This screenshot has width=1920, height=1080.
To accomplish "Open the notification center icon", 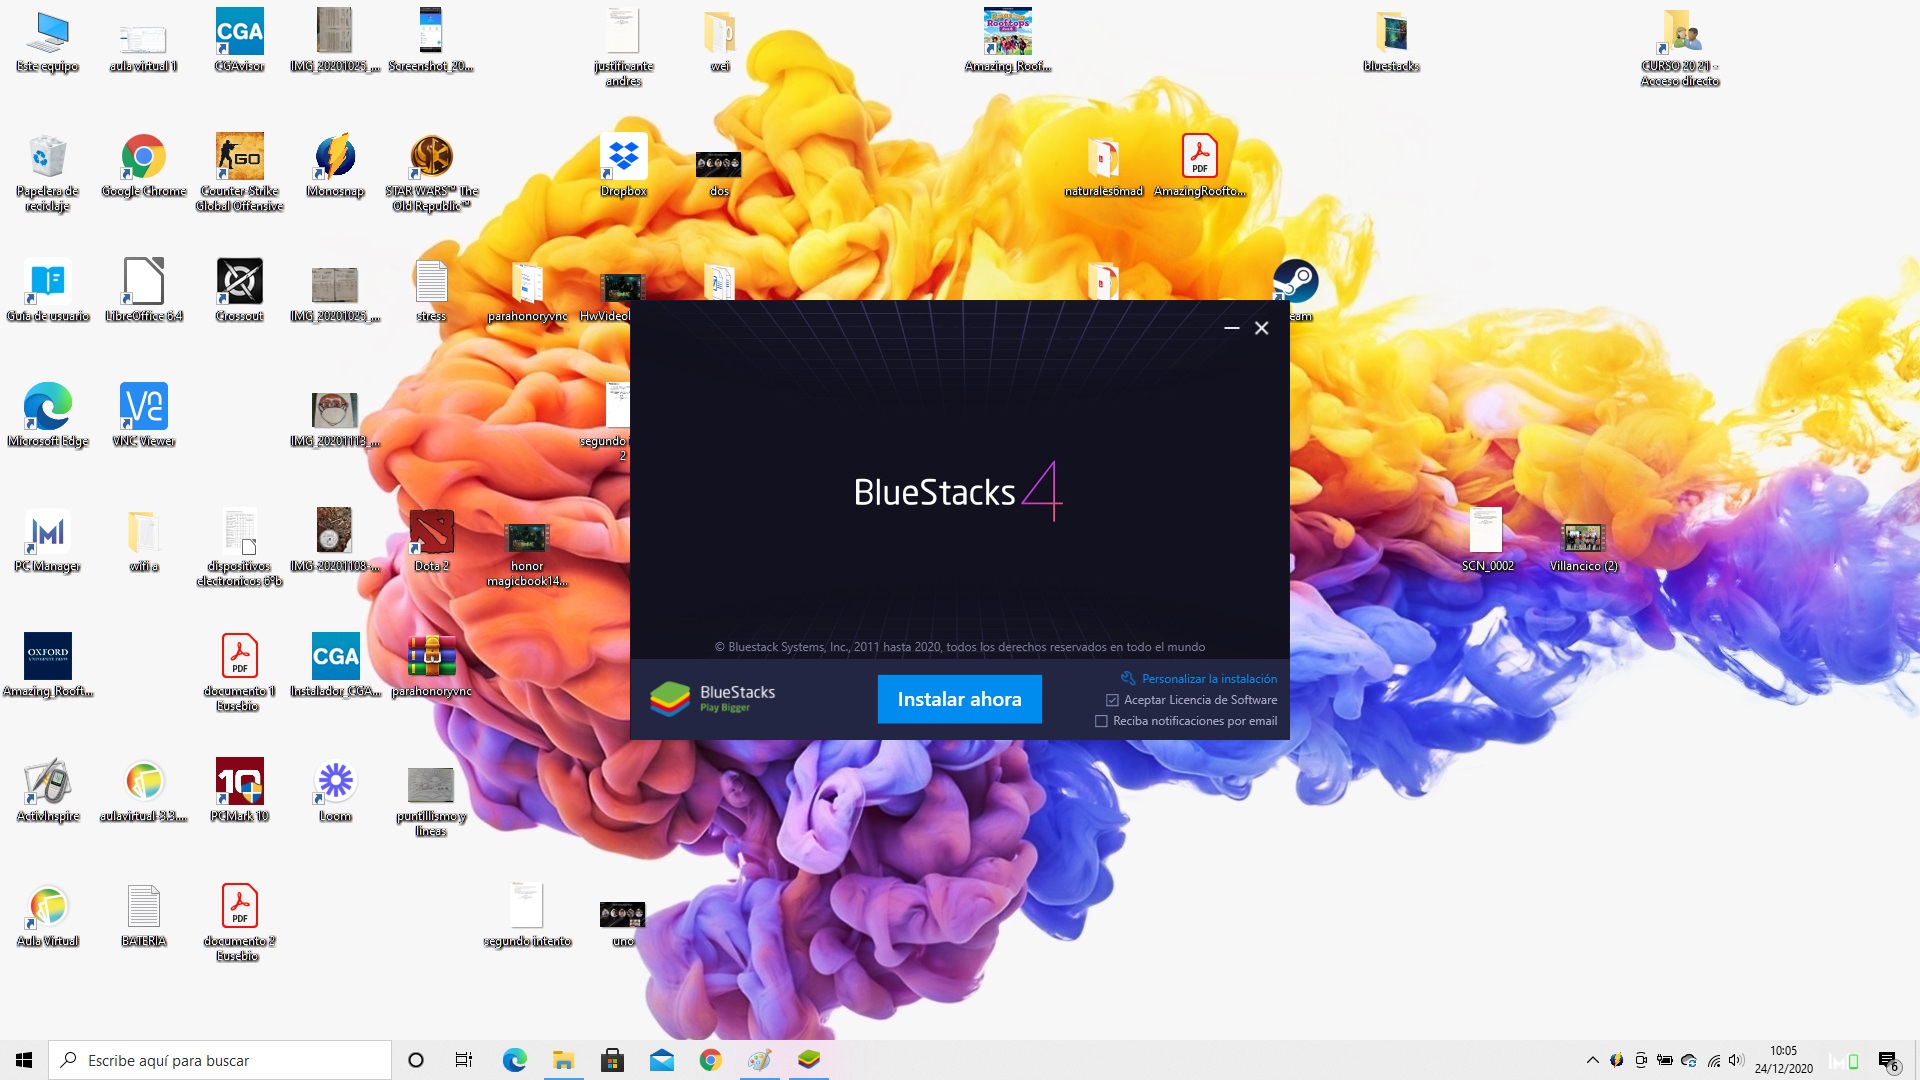I will tap(1887, 1060).
